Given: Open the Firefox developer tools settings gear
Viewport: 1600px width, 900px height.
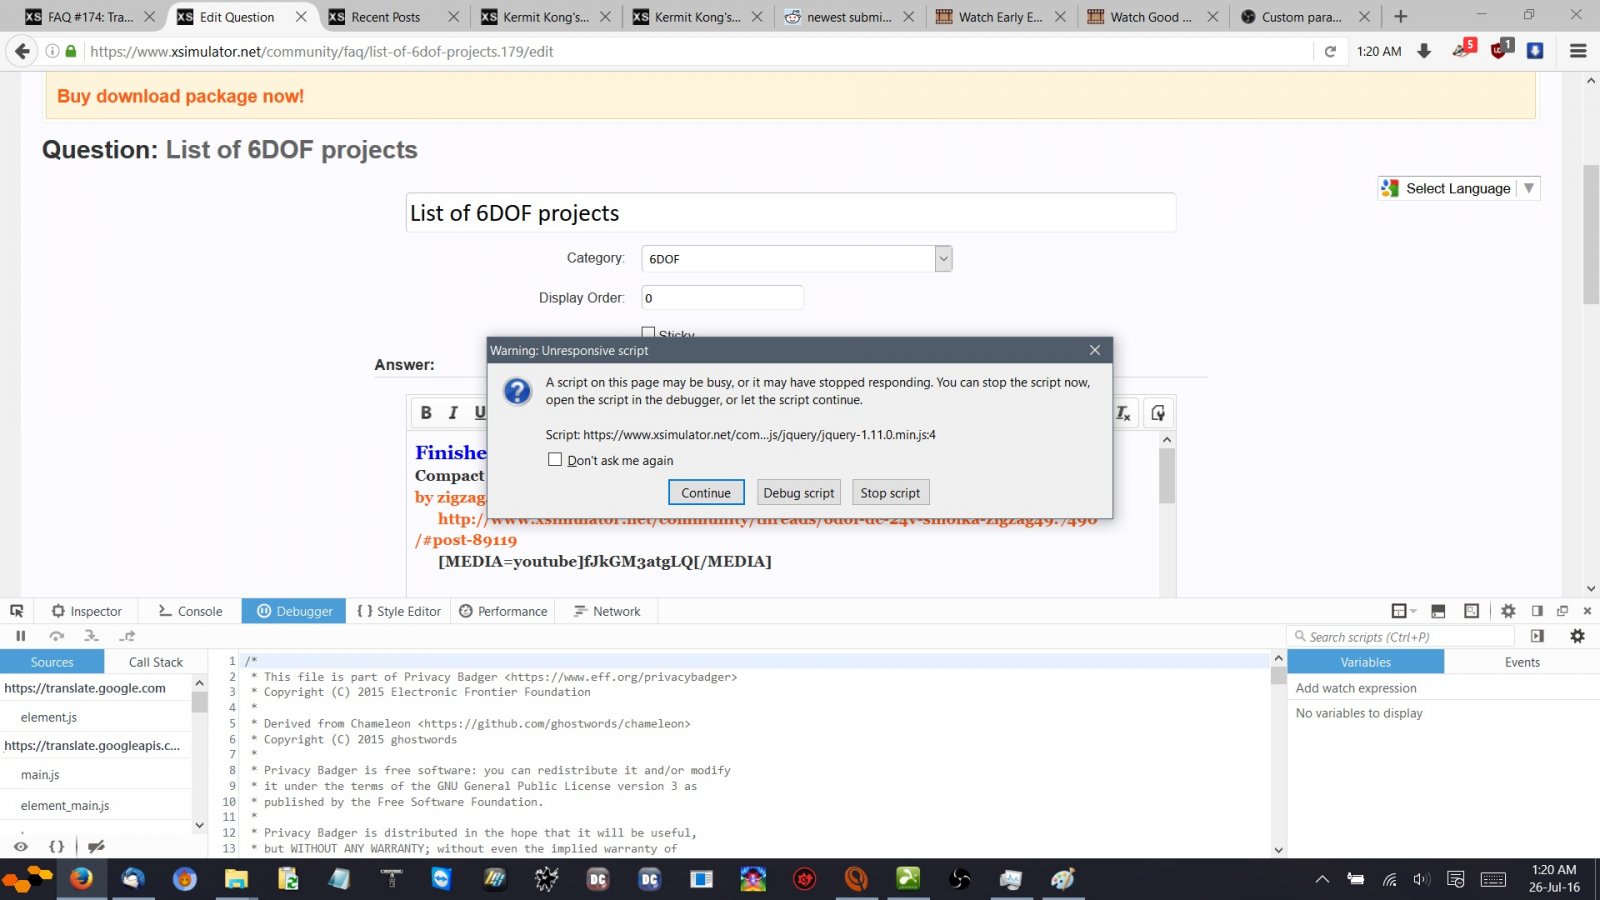Looking at the screenshot, I should tap(1508, 610).
